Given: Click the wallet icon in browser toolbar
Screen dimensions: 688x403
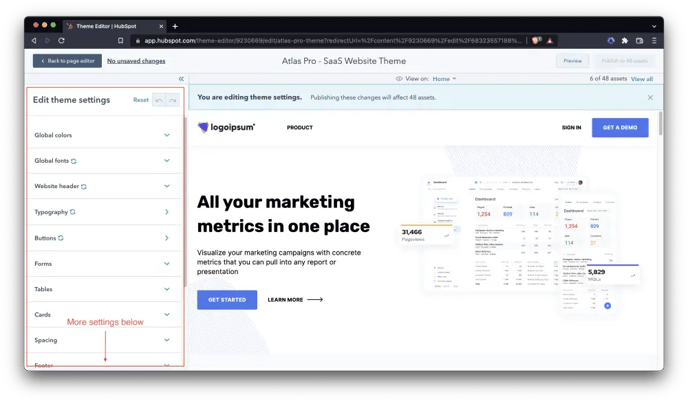Looking at the screenshot, I should [x=640, y=40].
